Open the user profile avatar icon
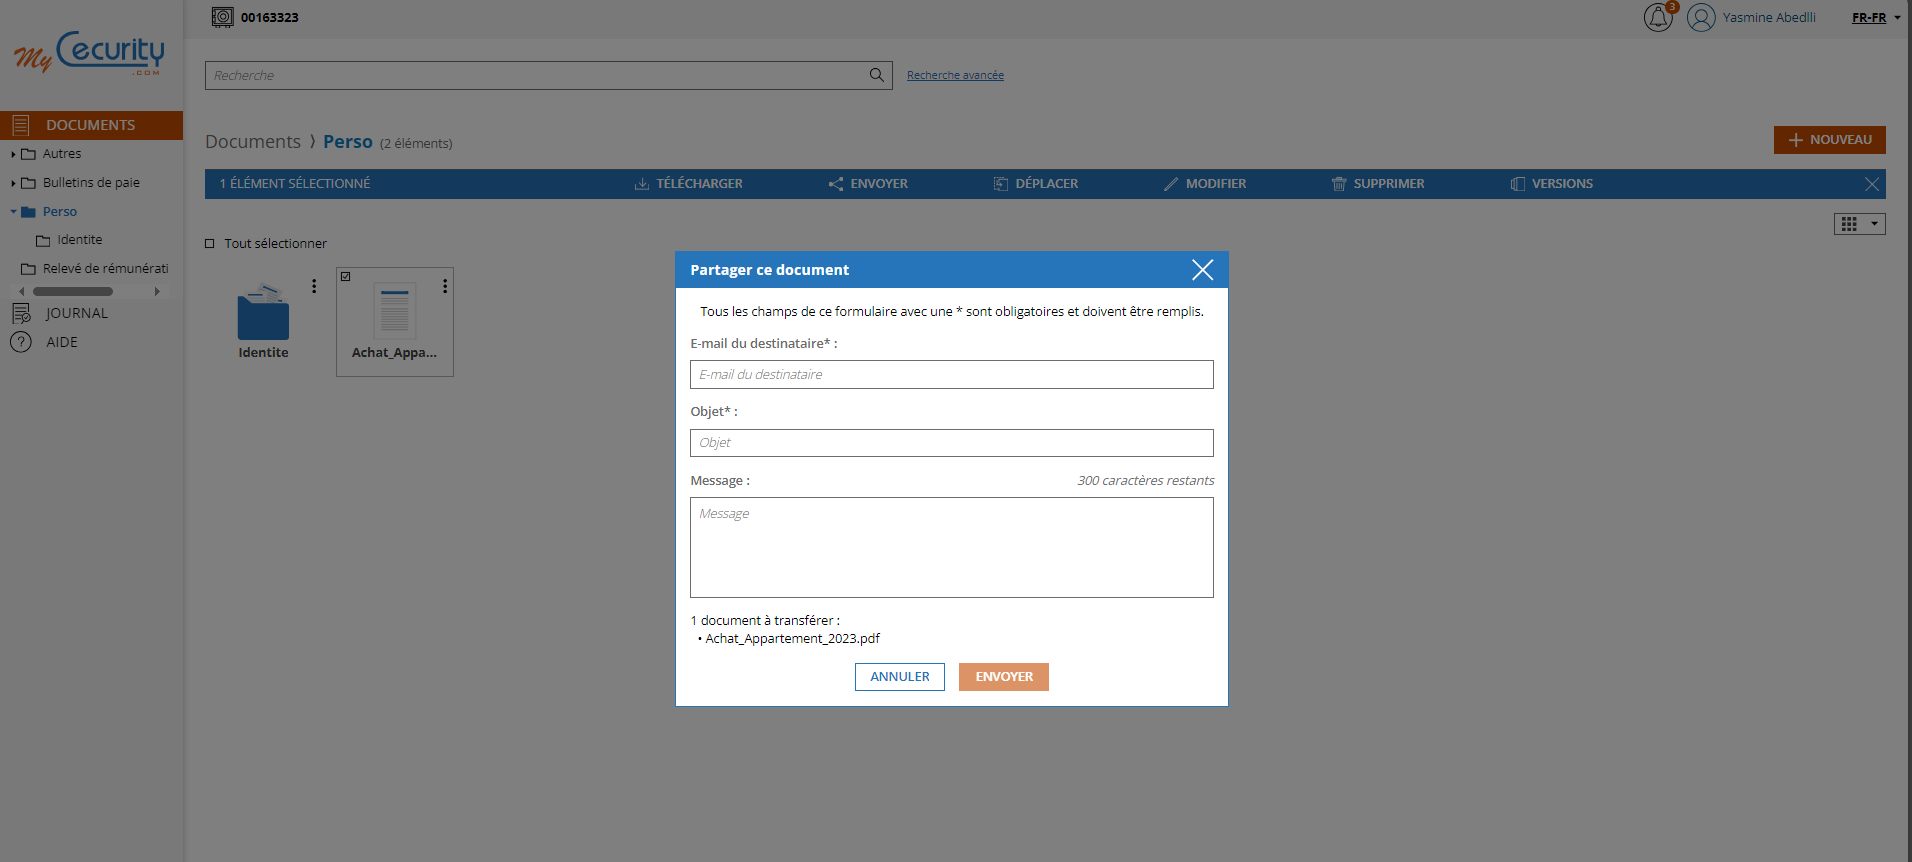The width and height of the screenshot is (1912, 862). click(1701, 17)
